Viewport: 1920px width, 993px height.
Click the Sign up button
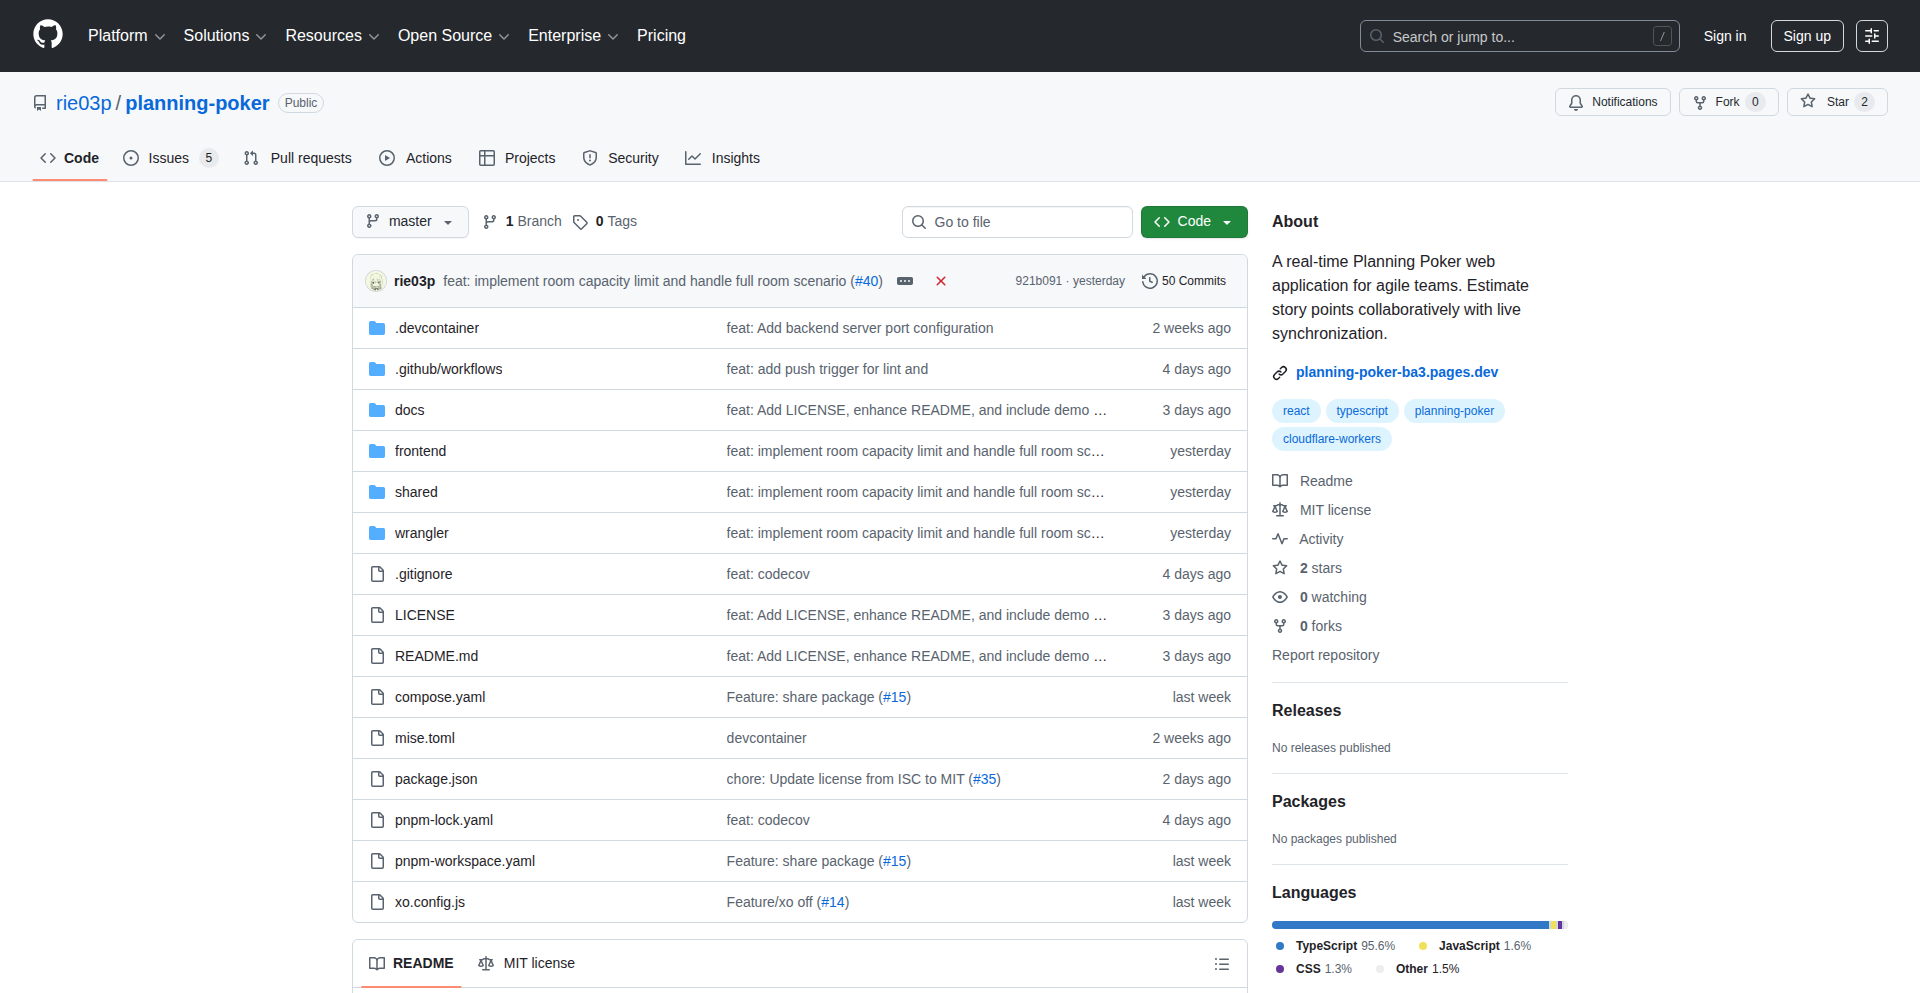[x=1806, y=36]
